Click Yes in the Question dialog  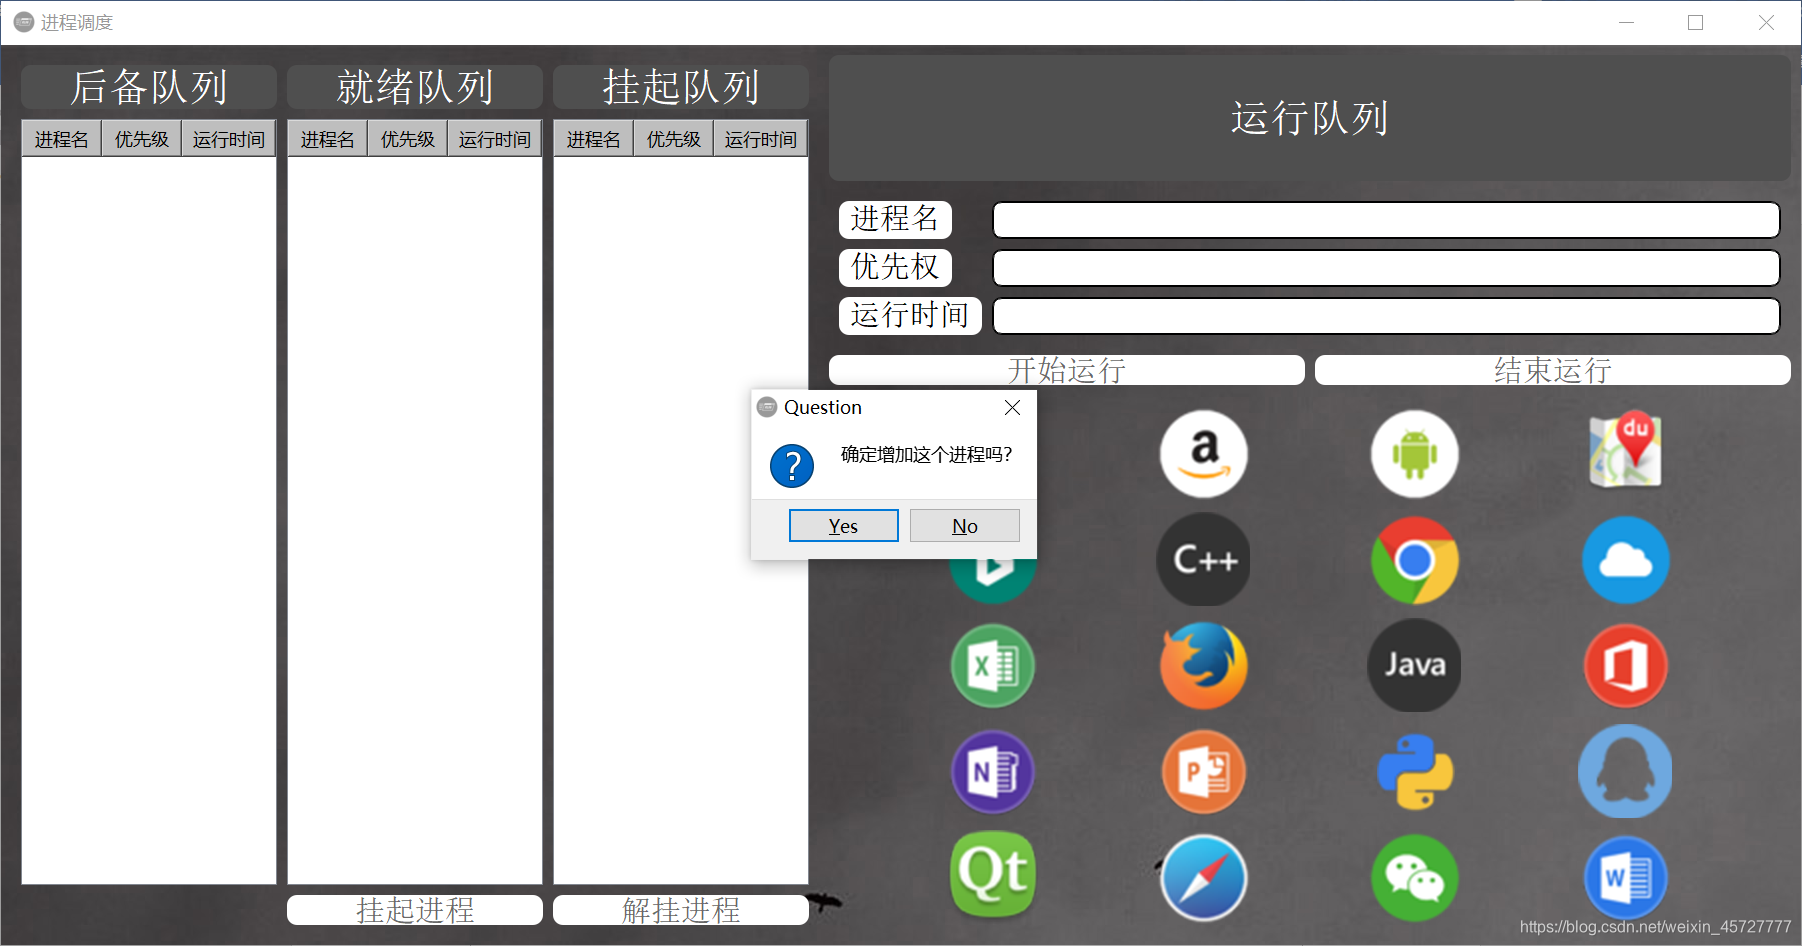[x=844, y=526]
